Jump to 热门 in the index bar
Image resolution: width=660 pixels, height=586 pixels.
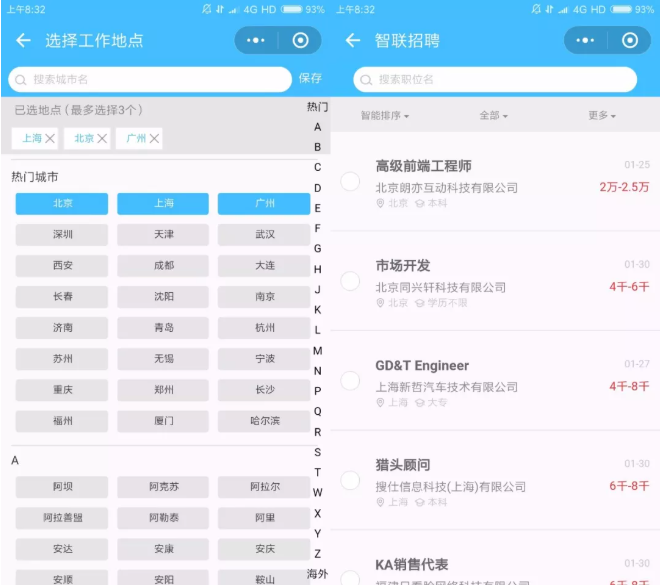[x=317, y=107]
